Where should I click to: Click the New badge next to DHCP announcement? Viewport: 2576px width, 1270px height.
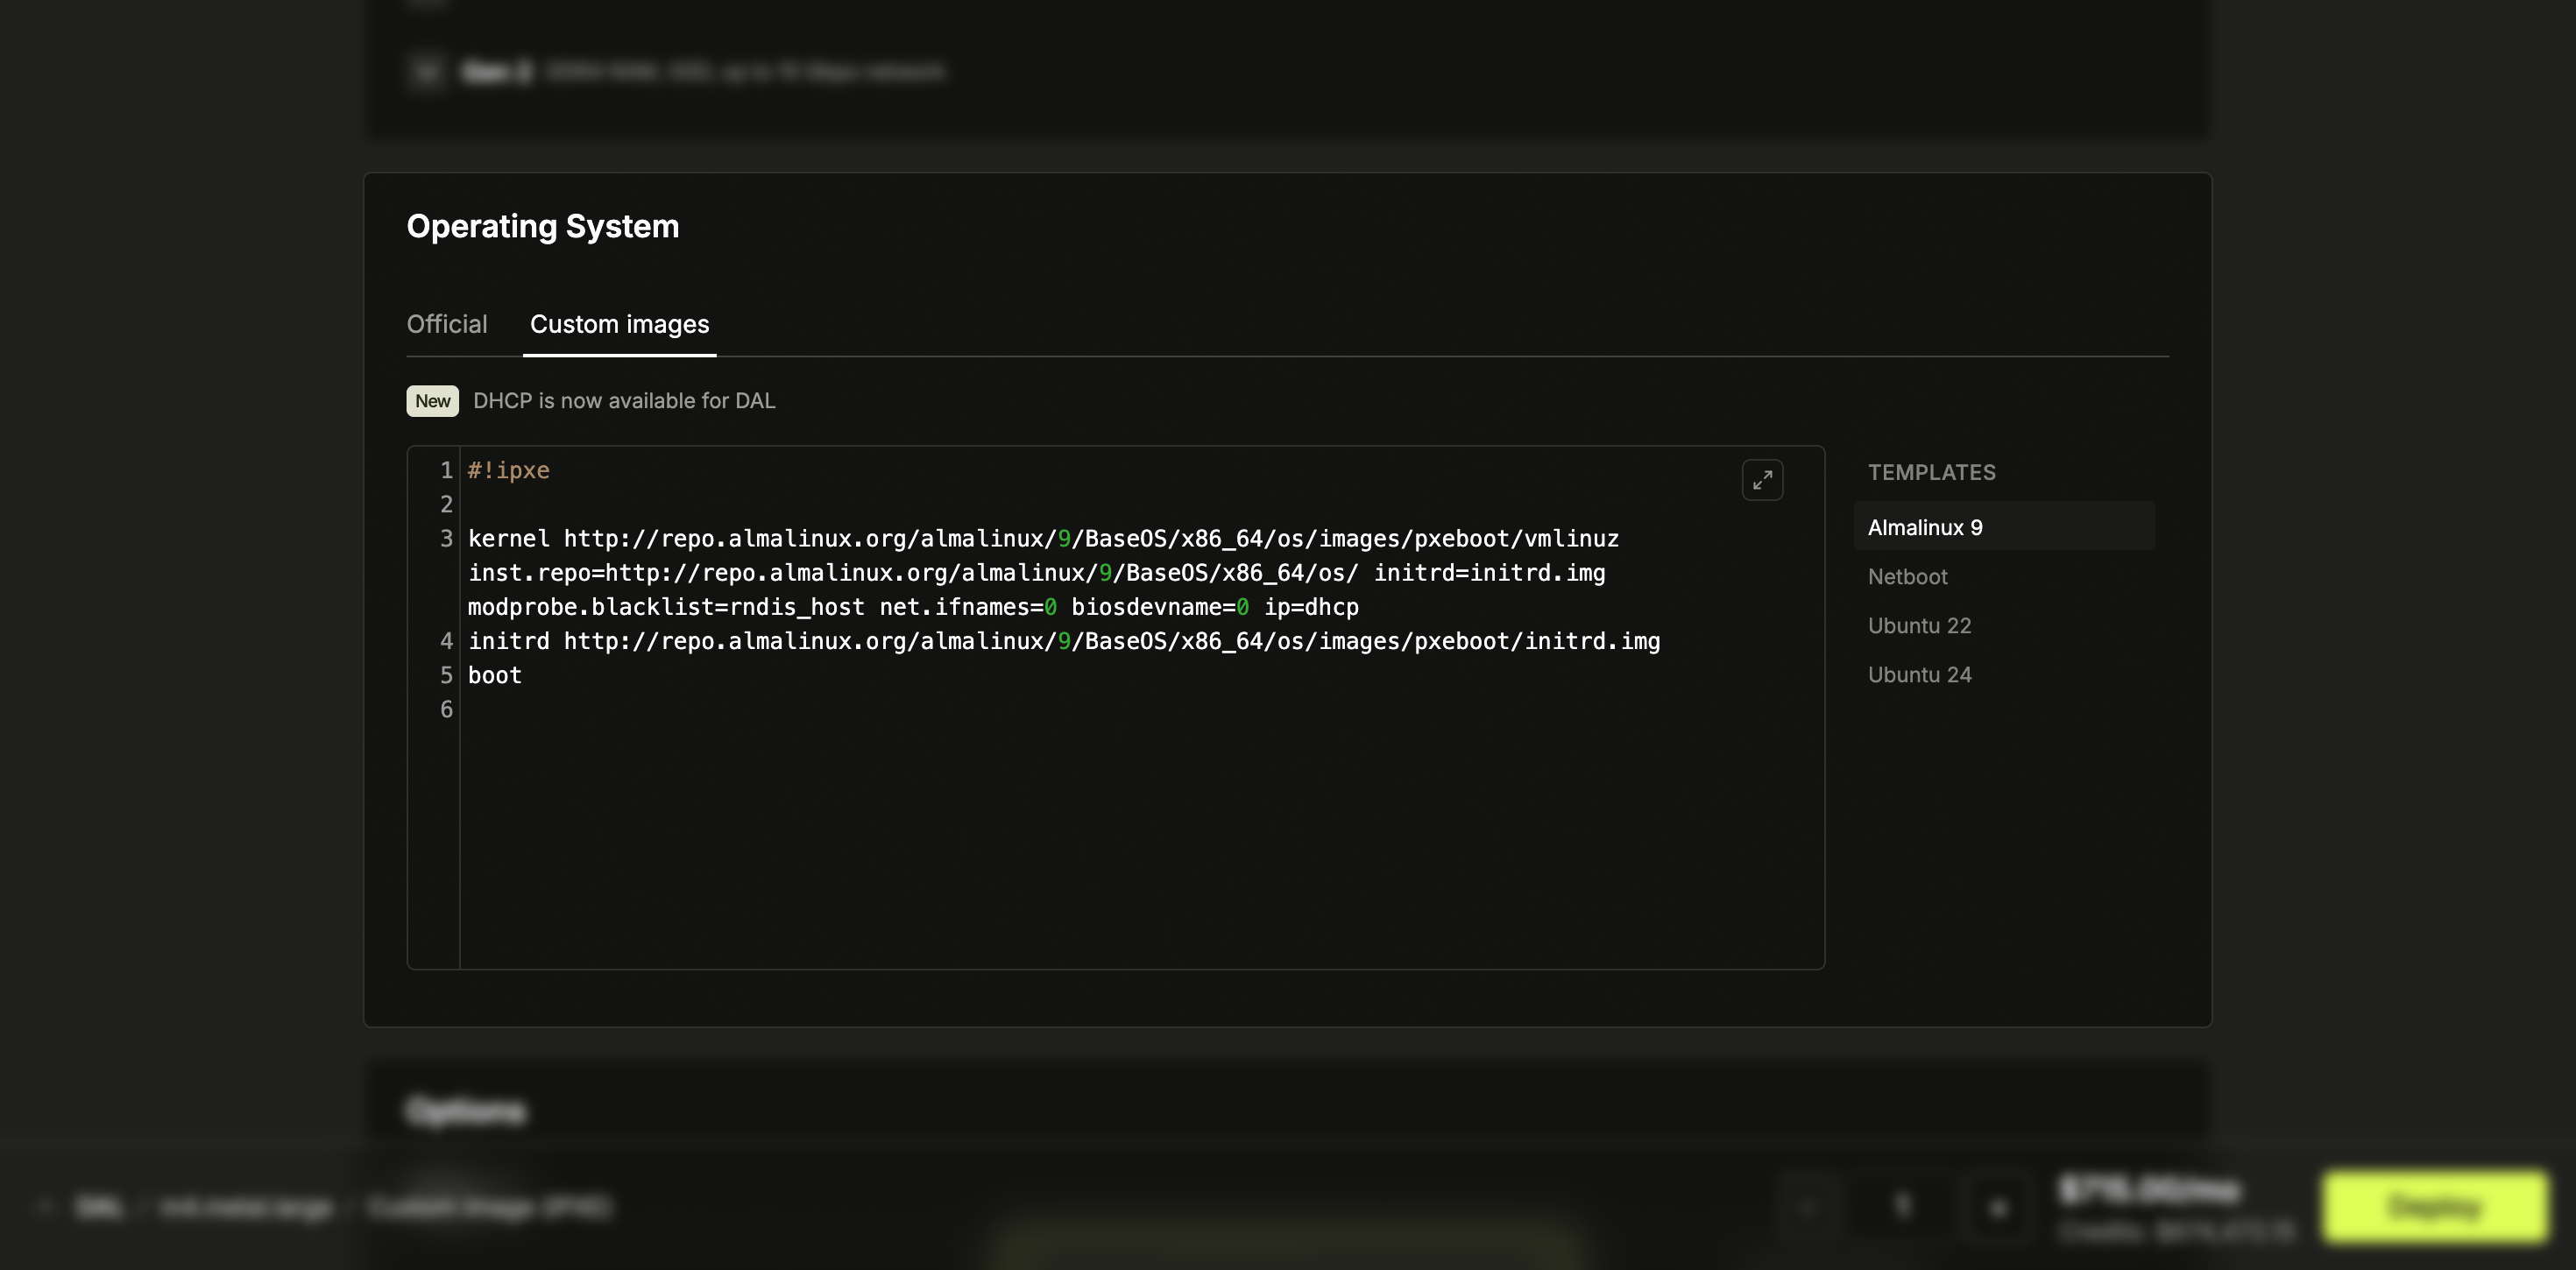[432, 400]
